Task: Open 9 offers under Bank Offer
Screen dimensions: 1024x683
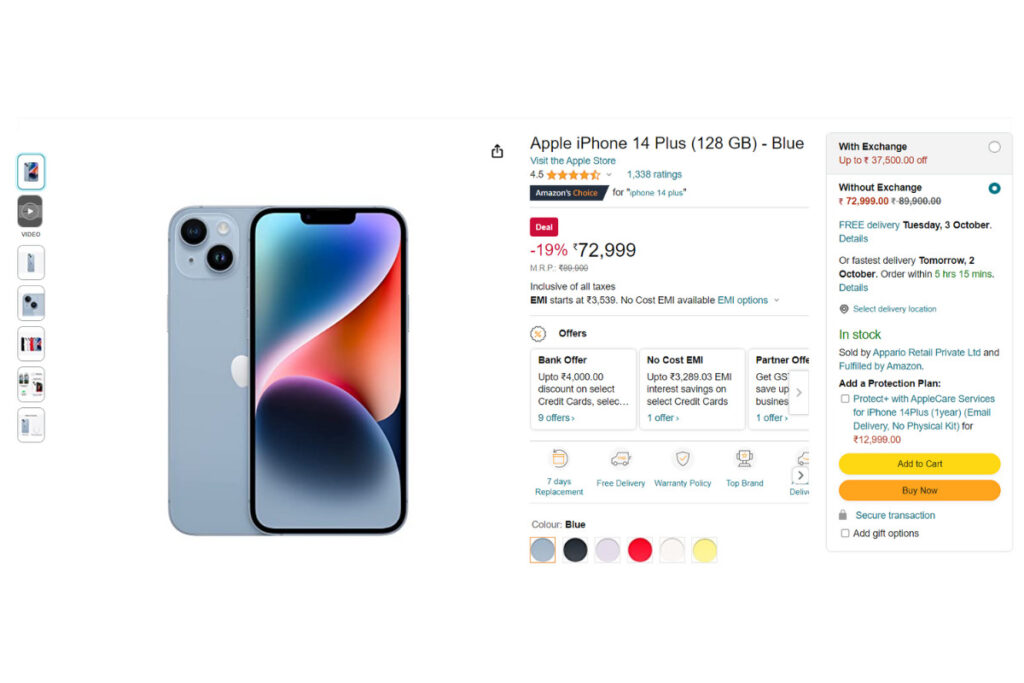Action: (556, 418)
